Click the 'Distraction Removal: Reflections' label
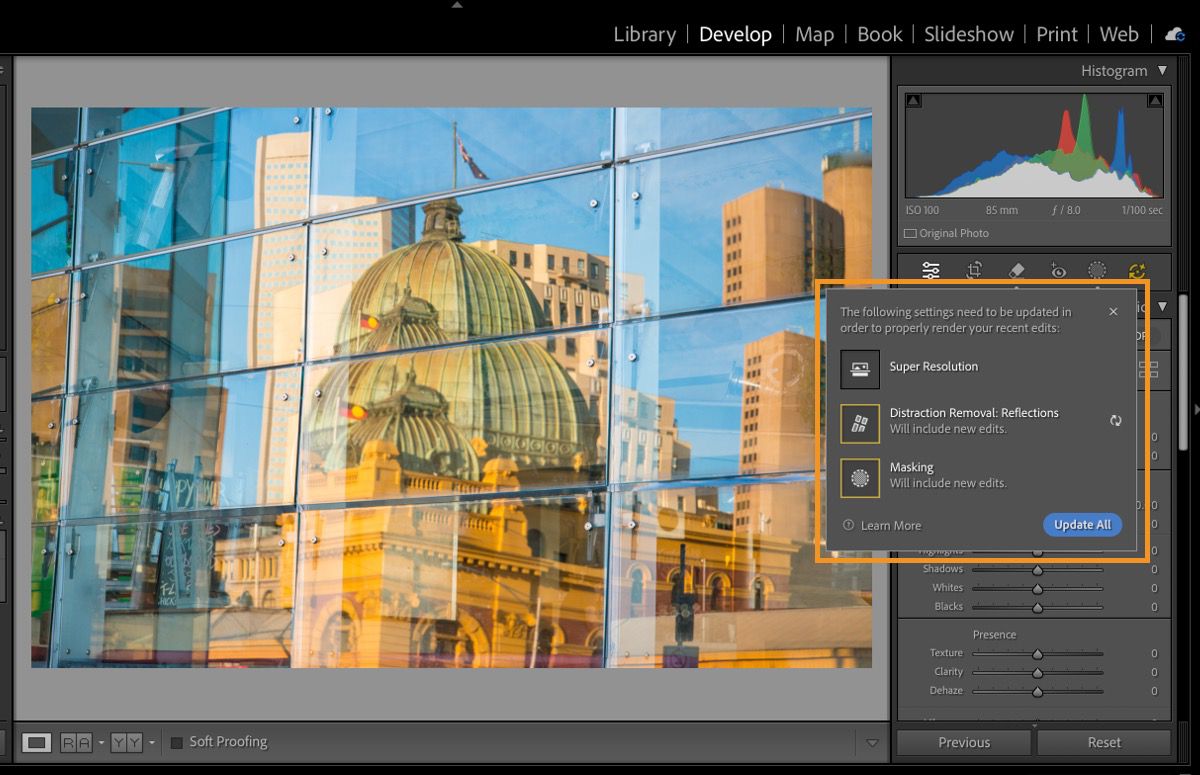This screenshot has width=1200, height=775. [974, 412]
